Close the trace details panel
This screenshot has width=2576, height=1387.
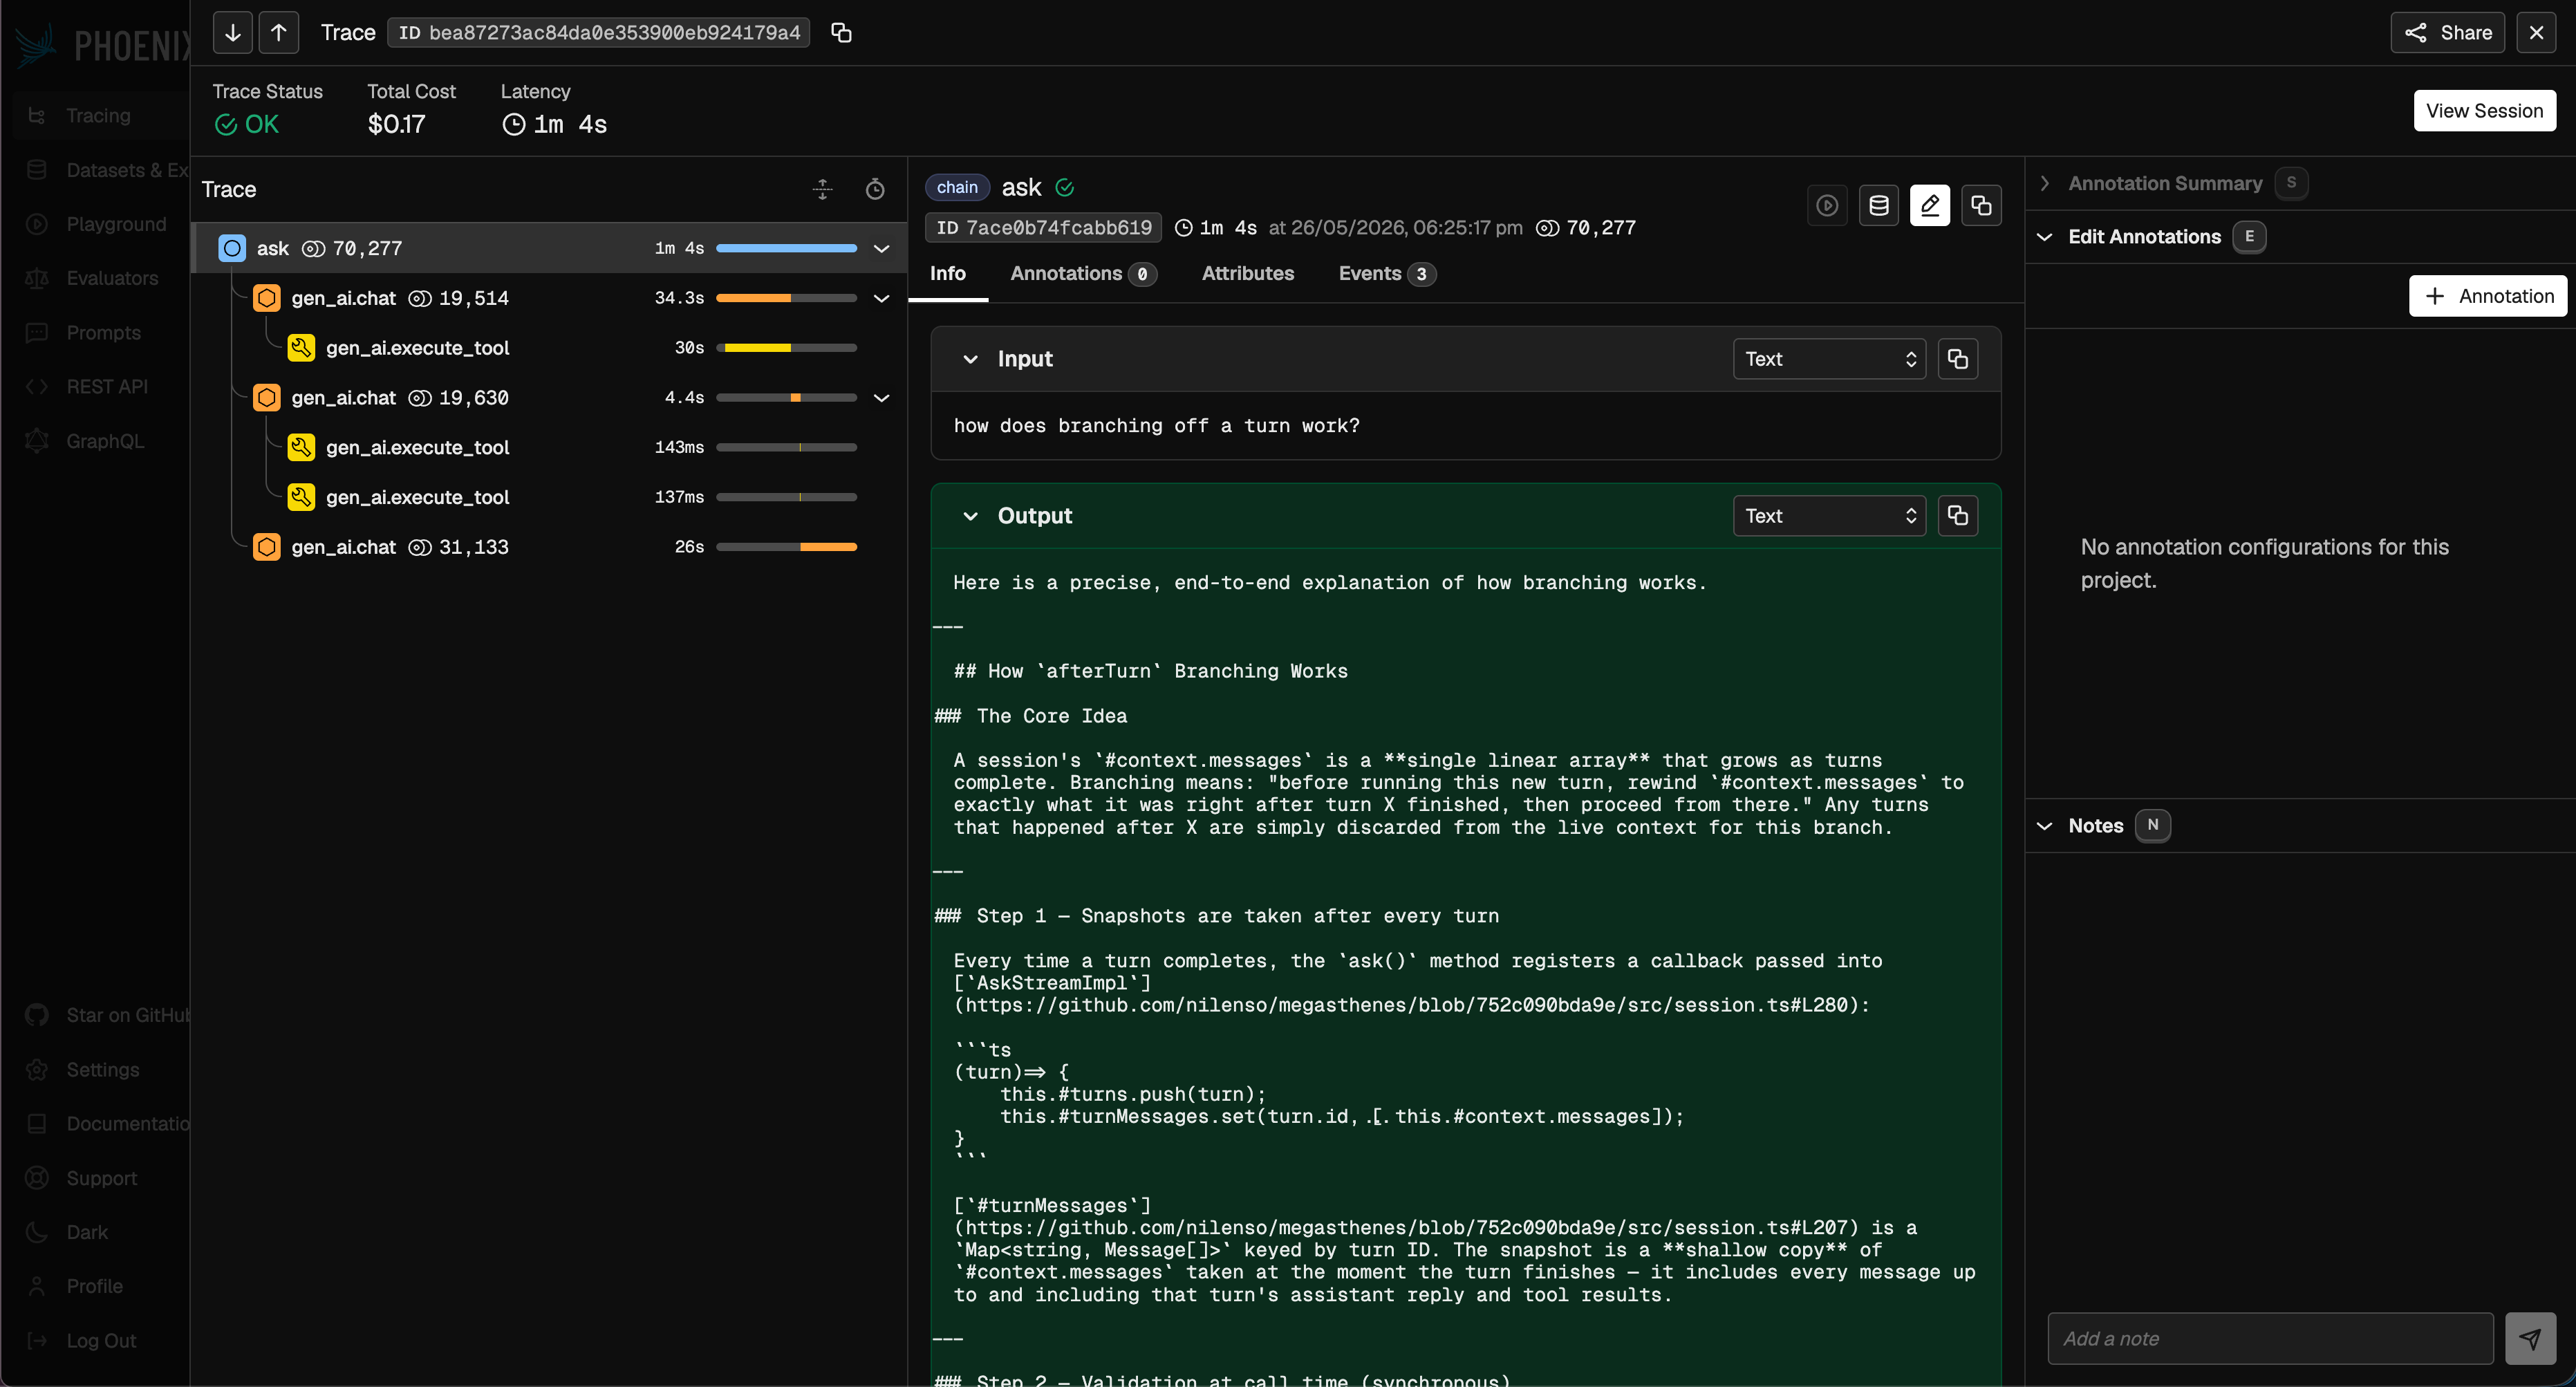tap(2536, 33)
